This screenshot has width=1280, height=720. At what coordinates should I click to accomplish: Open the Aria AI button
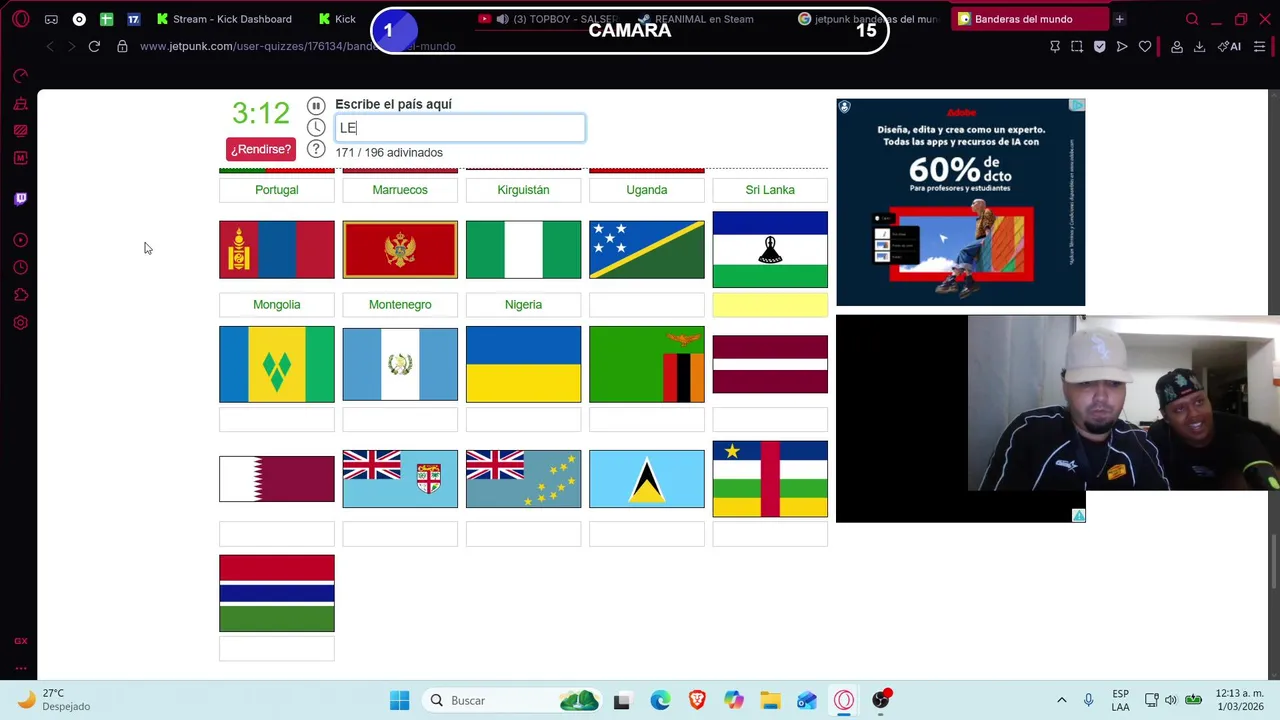tap(1229, 46)
